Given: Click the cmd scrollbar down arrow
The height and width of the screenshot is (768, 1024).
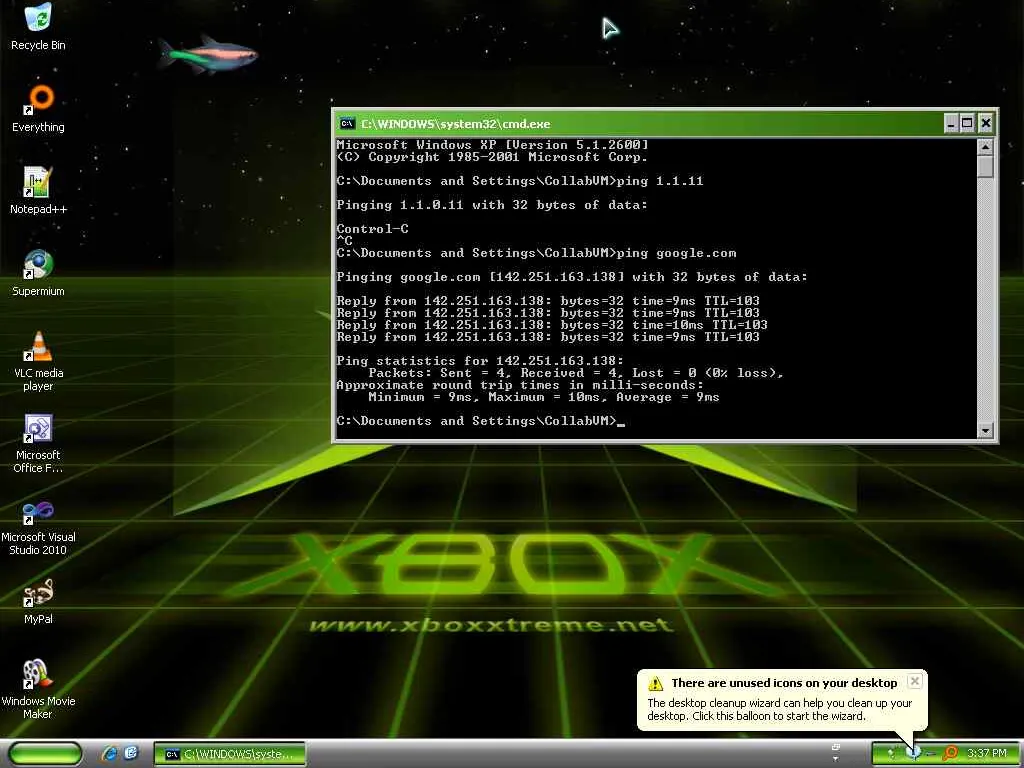Looking at the screenshot, I should click(985, 430).
